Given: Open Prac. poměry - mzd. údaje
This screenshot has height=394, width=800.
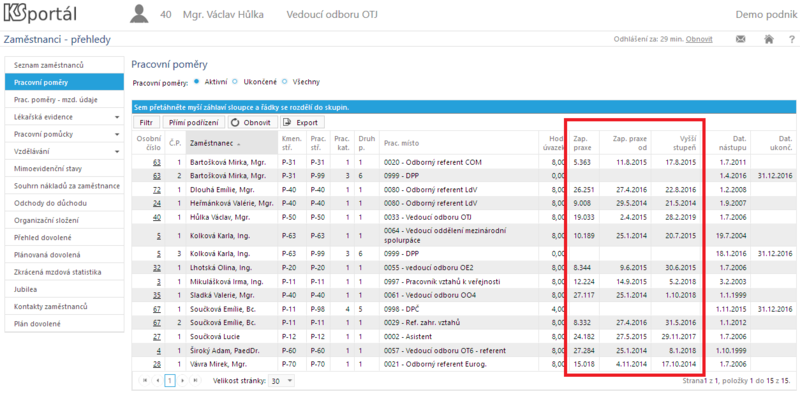Looking at the screenshot, I should coord(64,100).
